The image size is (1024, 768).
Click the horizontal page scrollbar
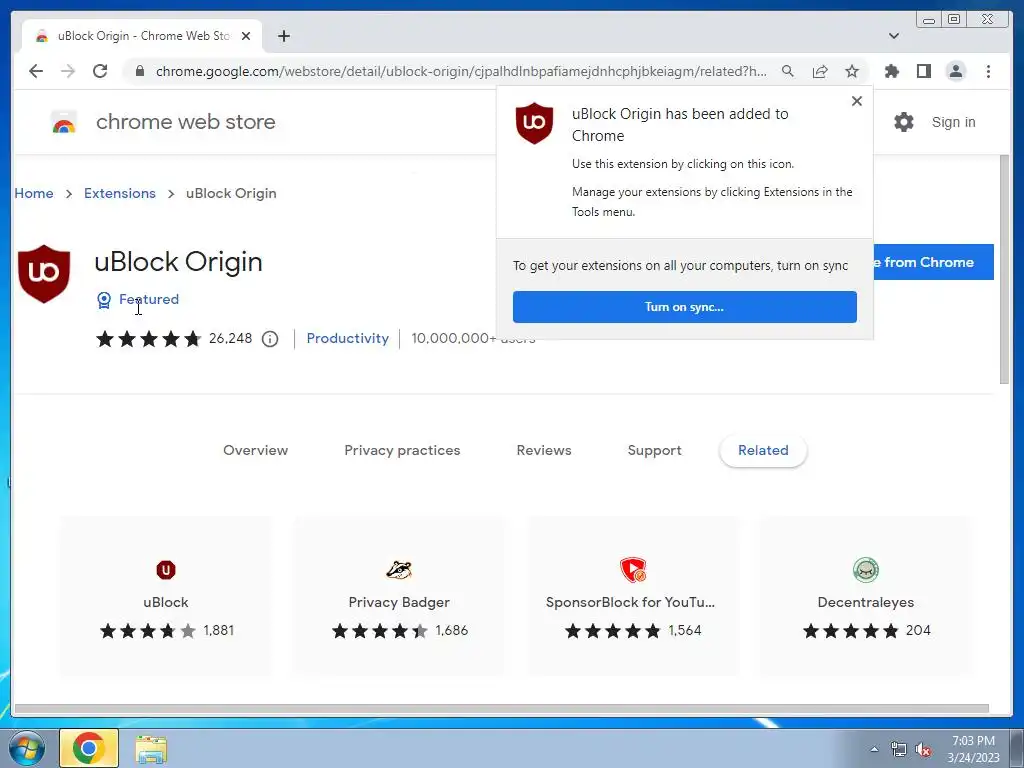click(502, 709)
